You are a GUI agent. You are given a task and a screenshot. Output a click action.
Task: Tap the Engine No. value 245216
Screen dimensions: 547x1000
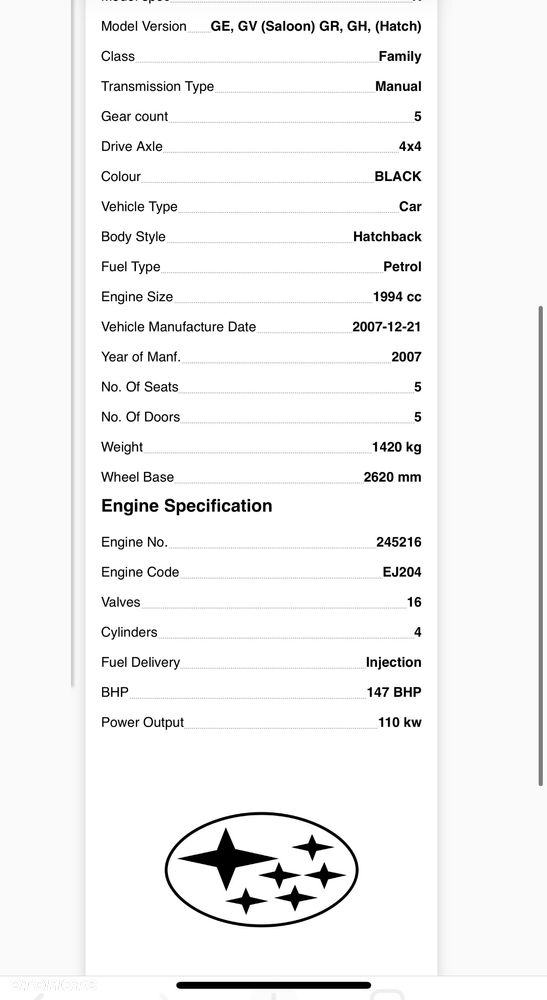pyautogui.click(x=398, y=542)
